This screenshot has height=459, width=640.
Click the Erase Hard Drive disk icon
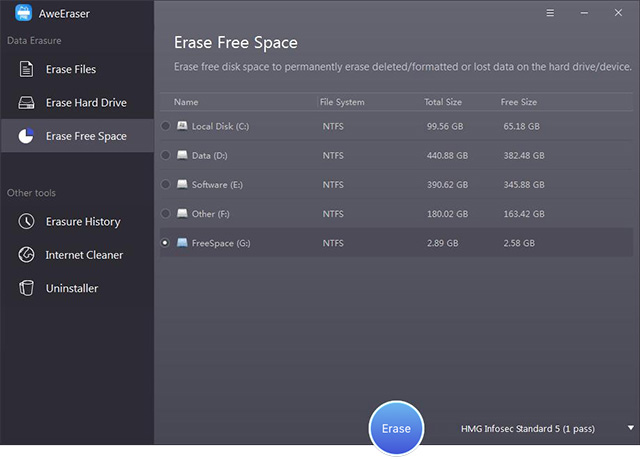coord(27,102)
